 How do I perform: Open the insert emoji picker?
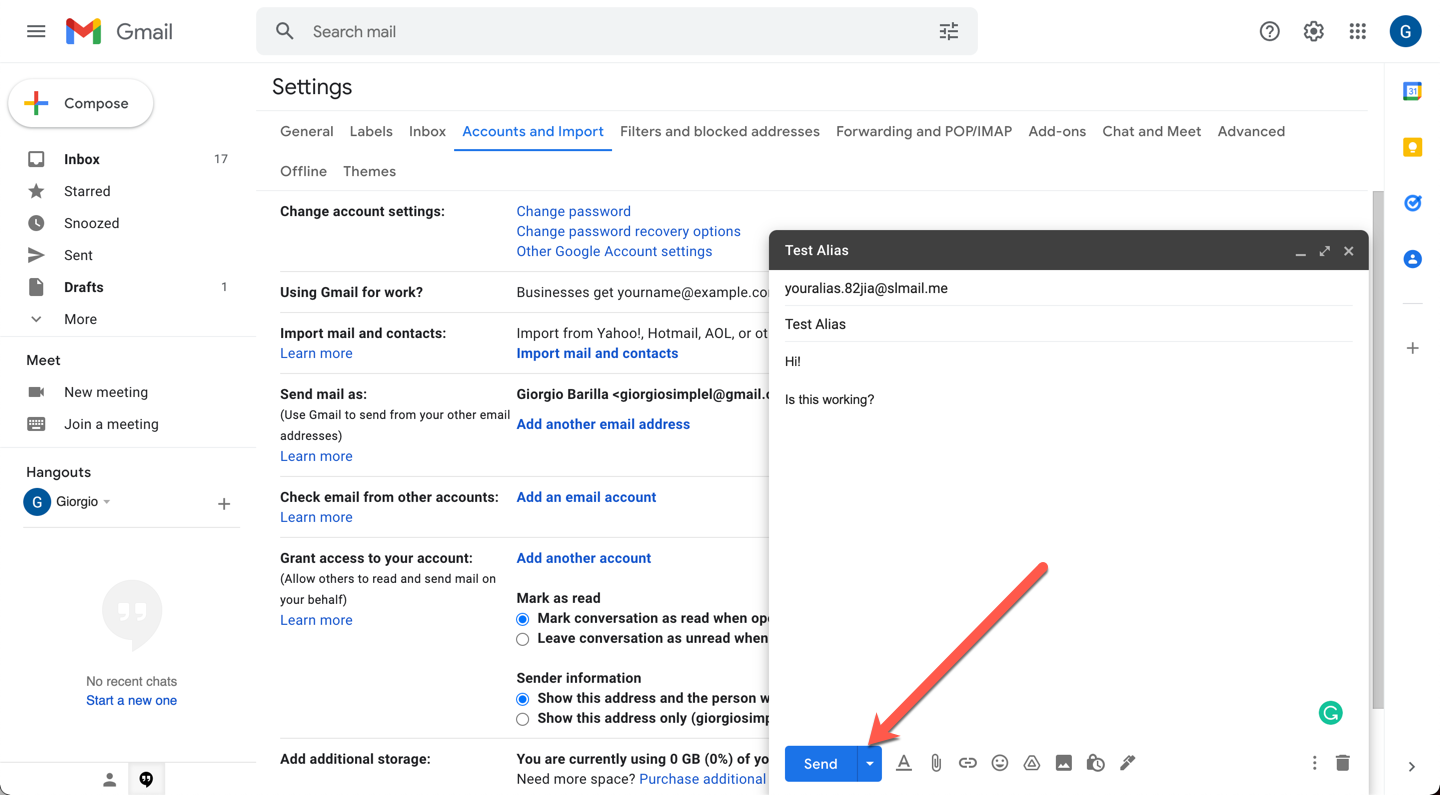[999, 763]
